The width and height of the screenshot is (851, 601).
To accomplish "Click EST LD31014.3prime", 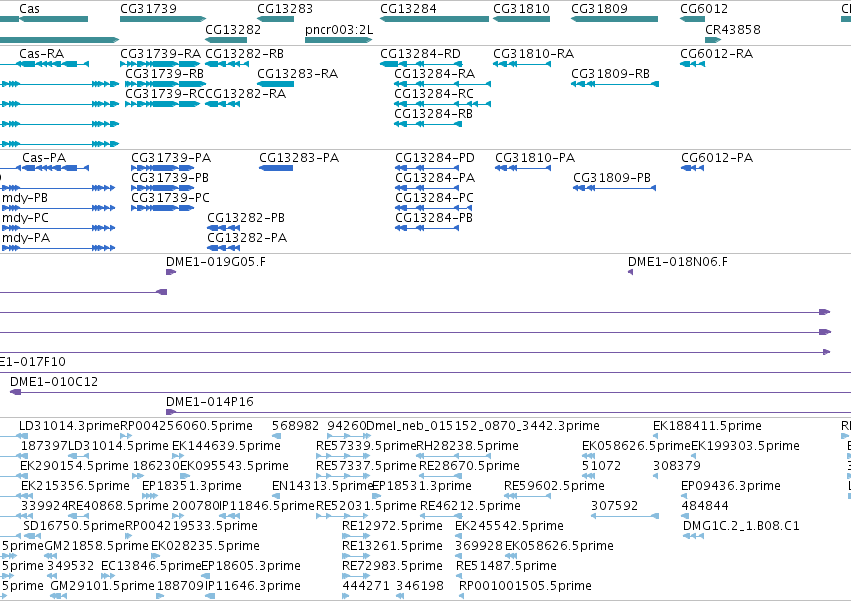I will [69, 426].
